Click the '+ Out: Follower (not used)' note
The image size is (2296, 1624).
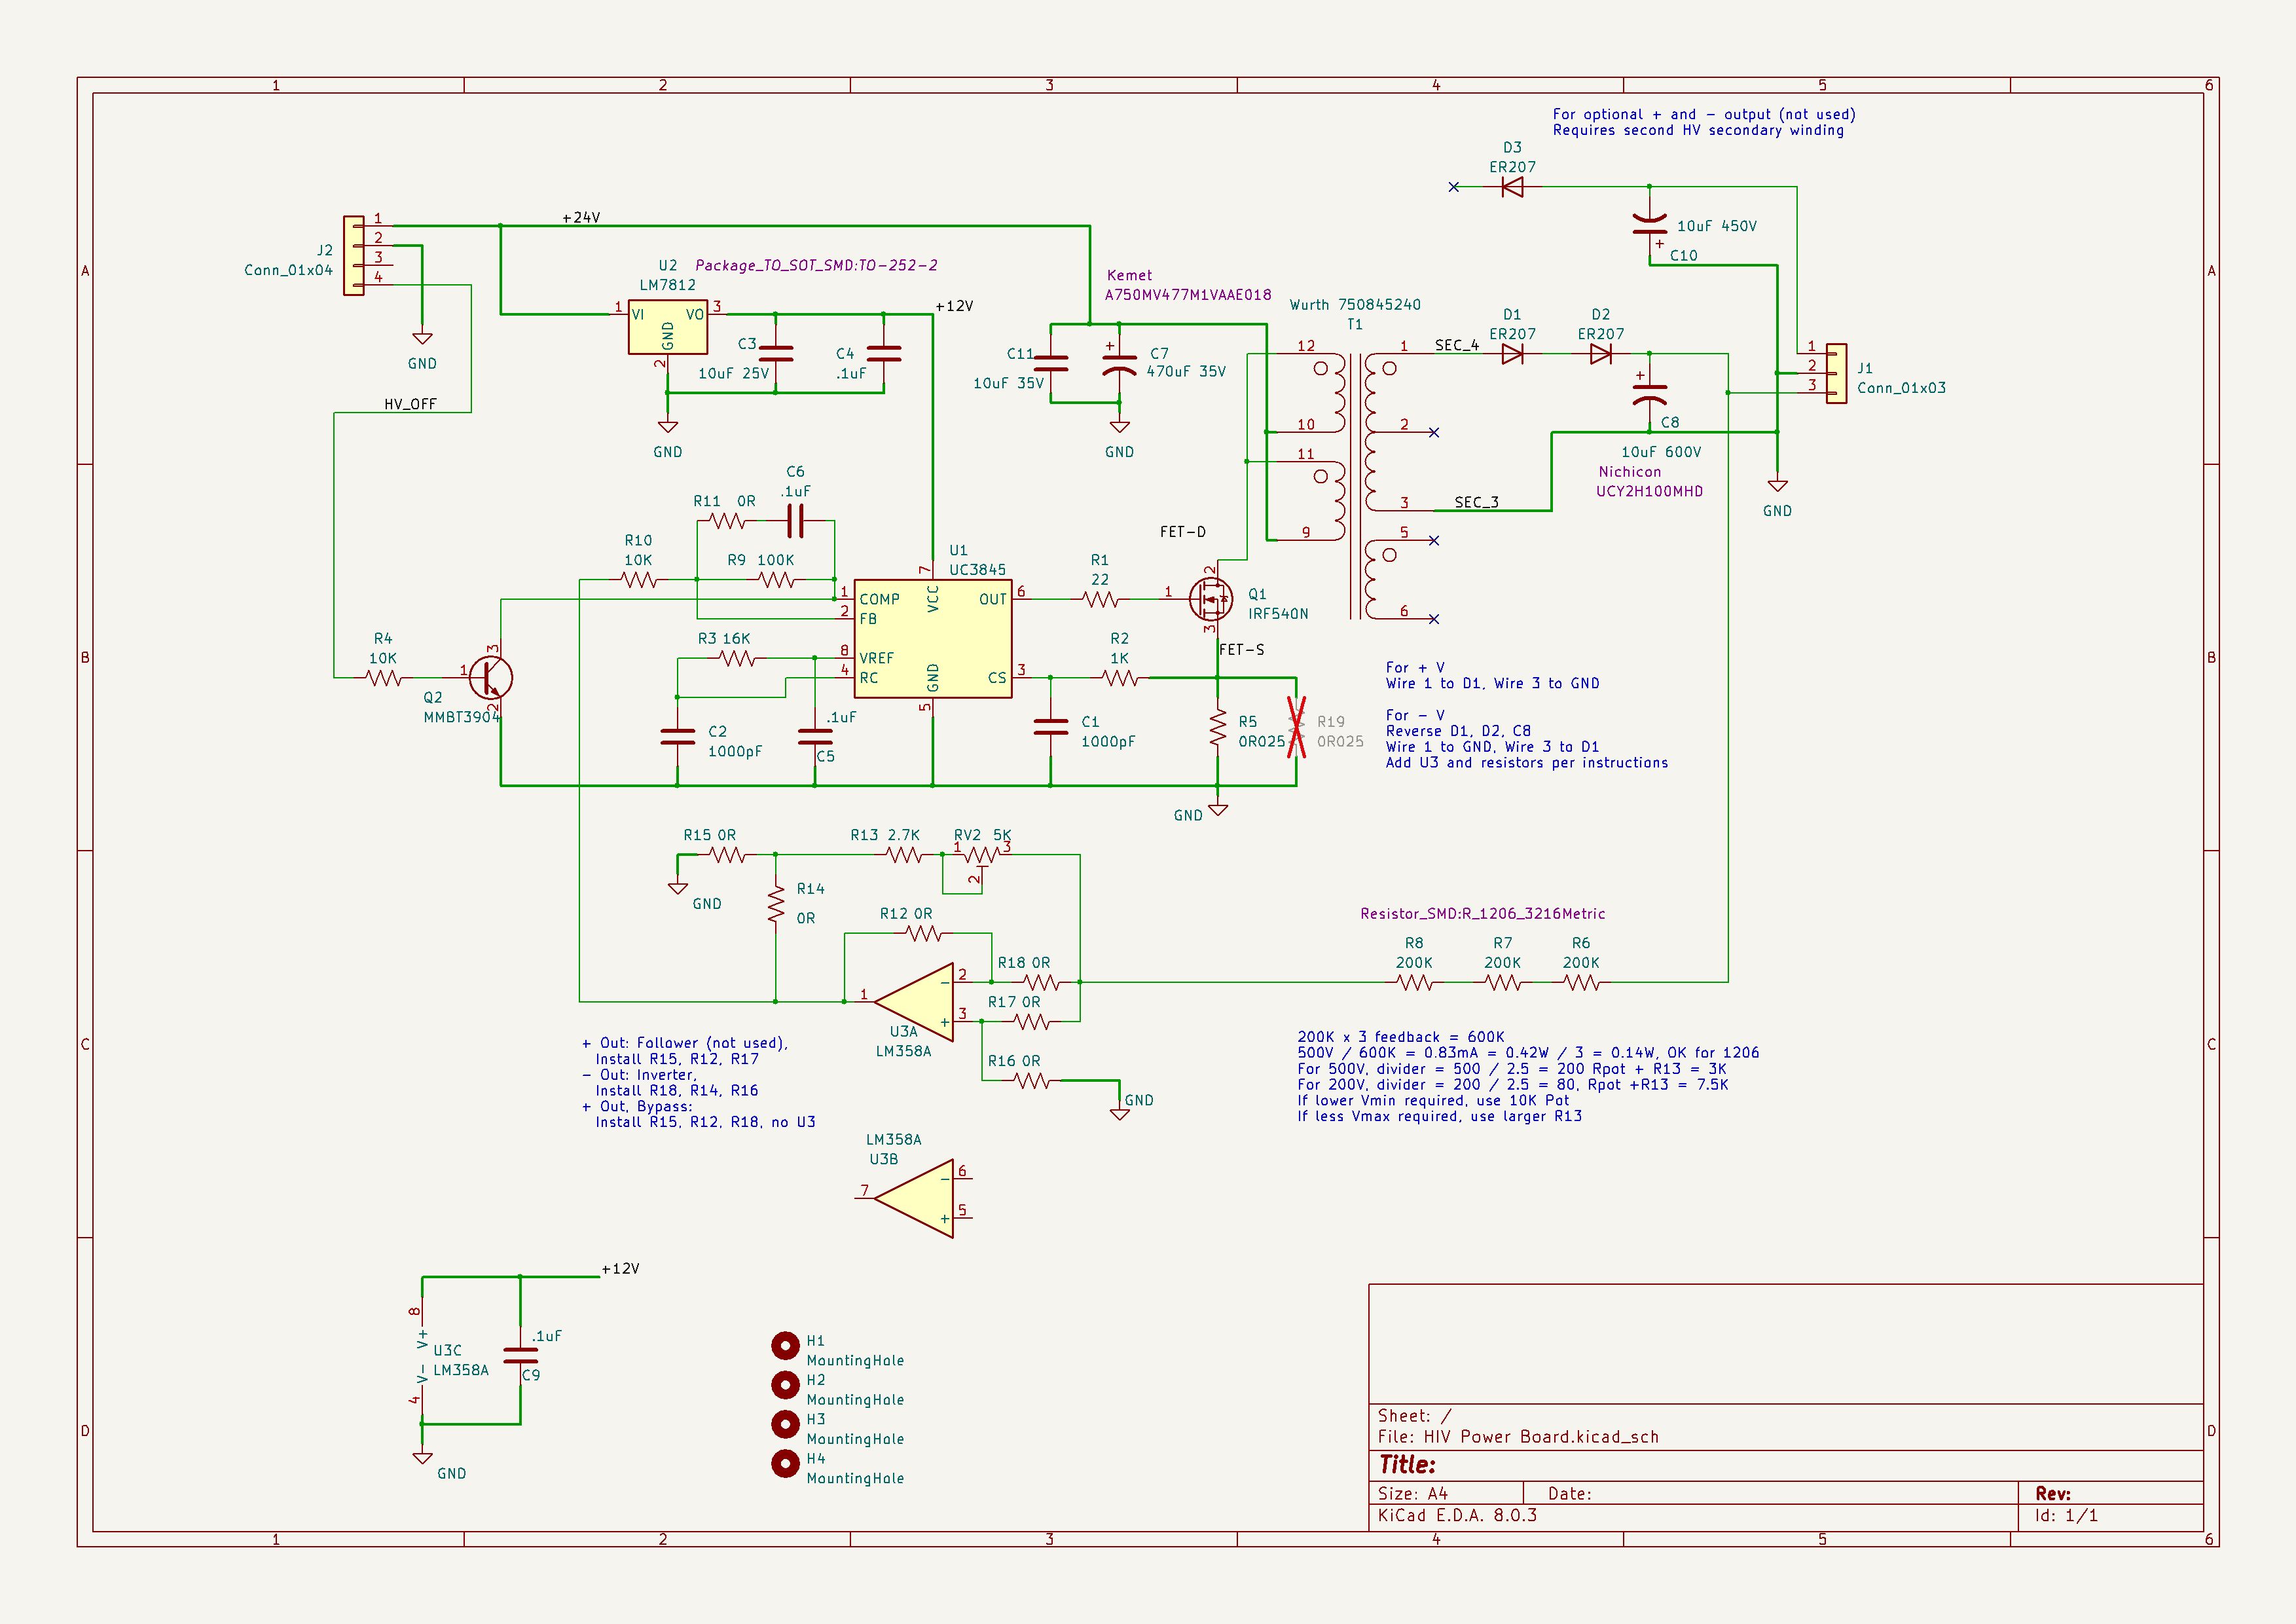tap(685, 1043)
